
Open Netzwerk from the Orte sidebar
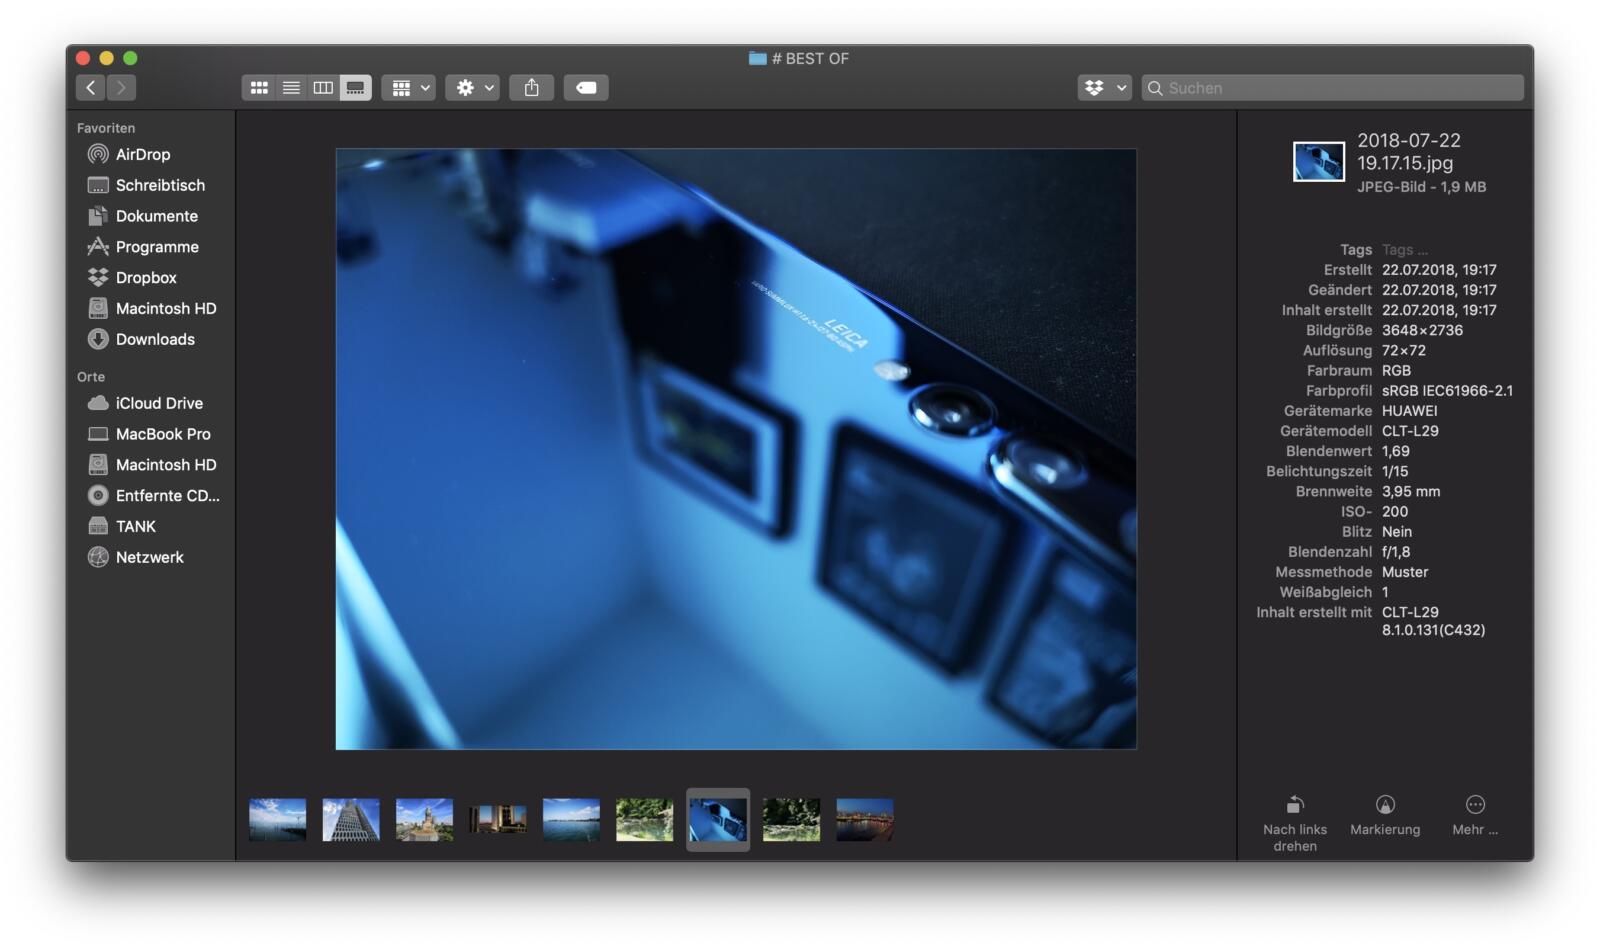(150, 557)
